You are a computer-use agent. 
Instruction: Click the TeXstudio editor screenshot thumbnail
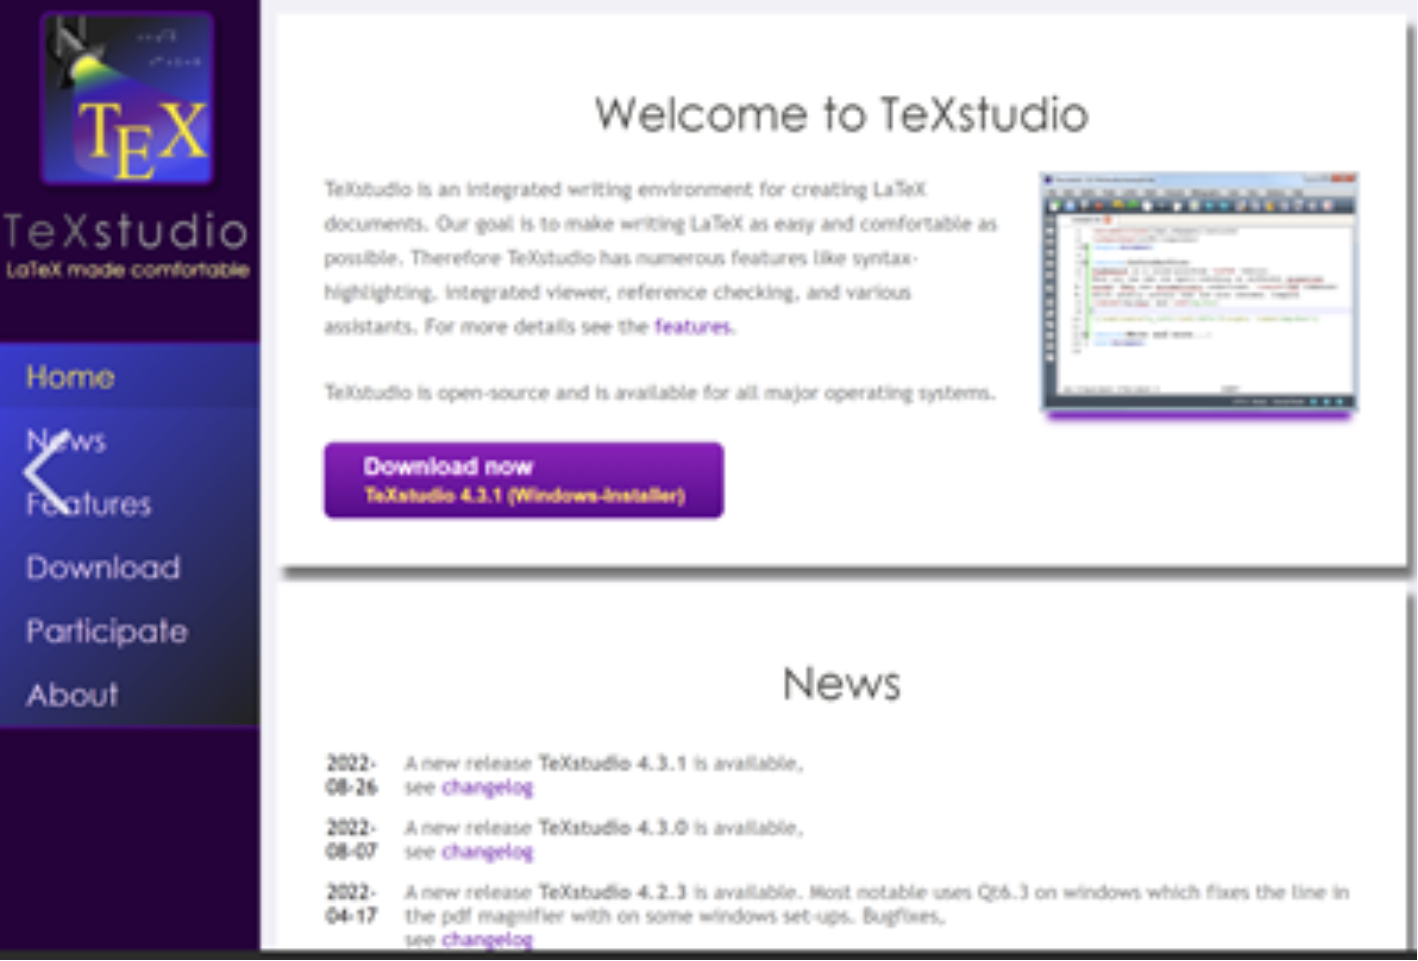pyautogui.click(x=1198, y=292)
